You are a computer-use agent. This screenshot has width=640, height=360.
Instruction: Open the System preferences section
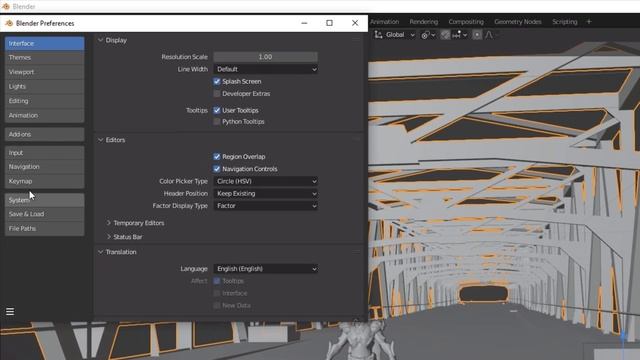[x=44, y=200]
